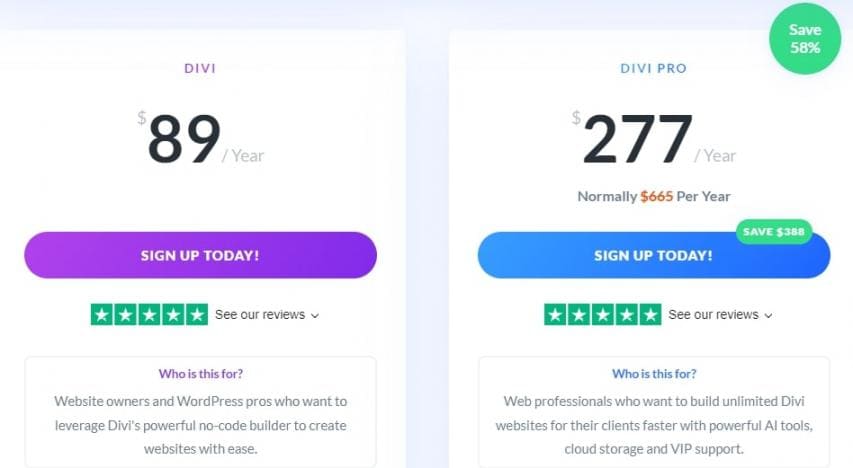The height and width of the screenshot is (468, 853).
Task: Click the green SAVE $388 tag
Action: point(773,231)
